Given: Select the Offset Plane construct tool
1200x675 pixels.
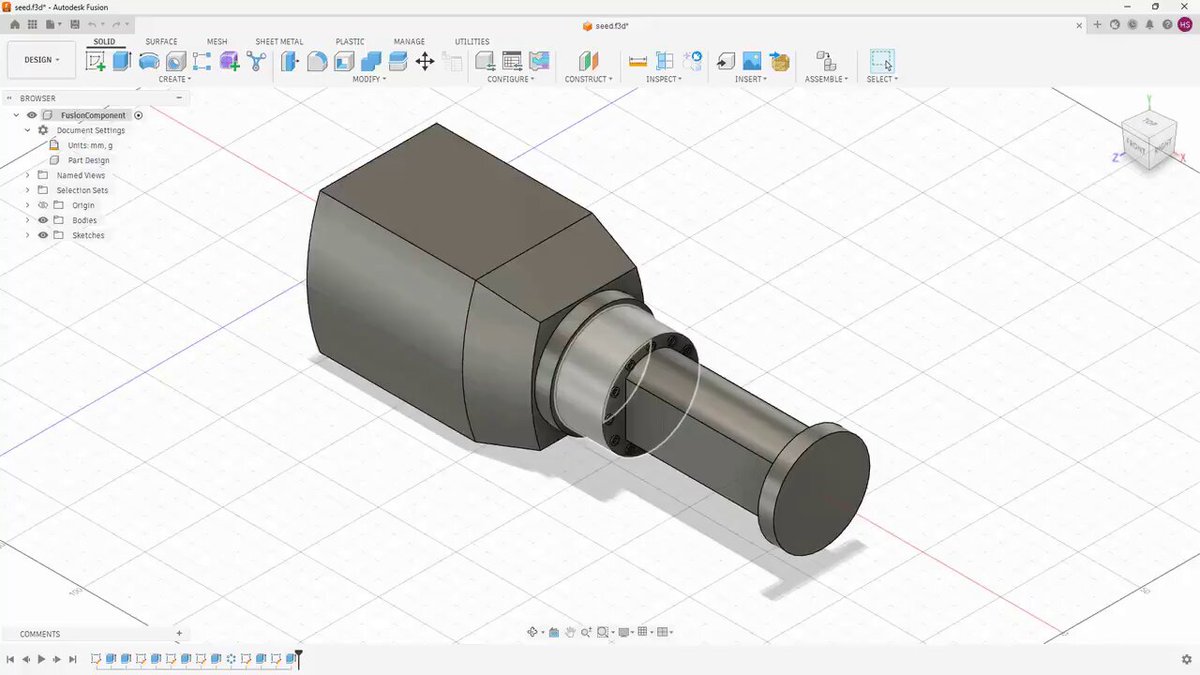Looking at the screenshot, I should 588,61.
